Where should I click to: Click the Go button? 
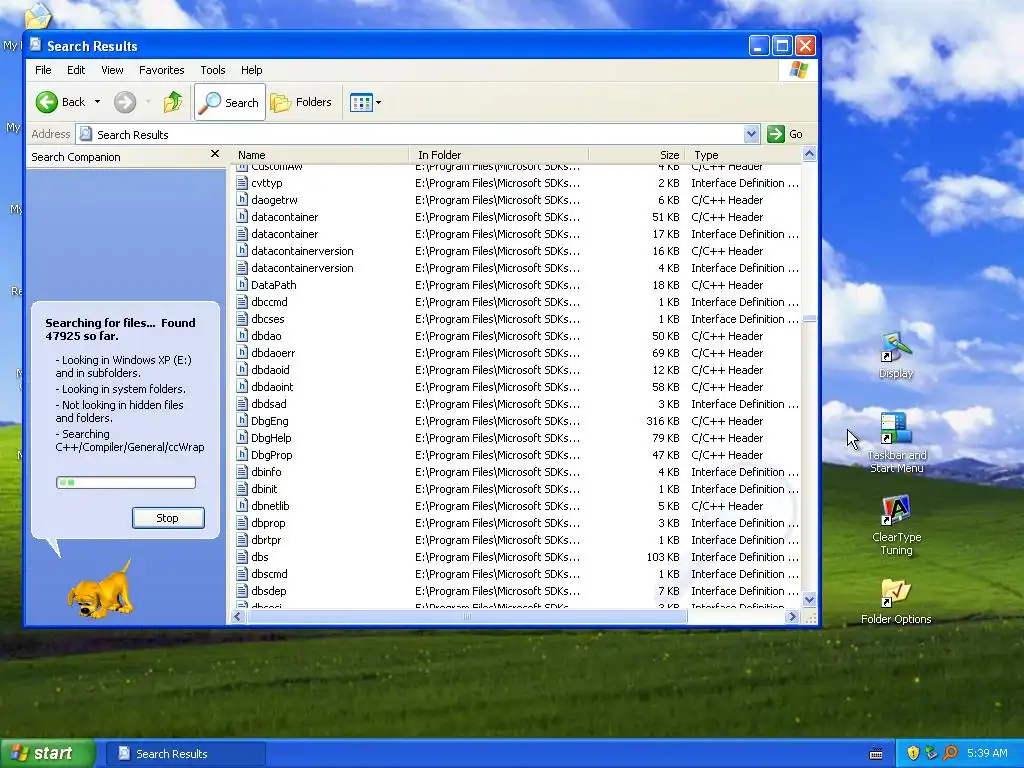[786, 134]
